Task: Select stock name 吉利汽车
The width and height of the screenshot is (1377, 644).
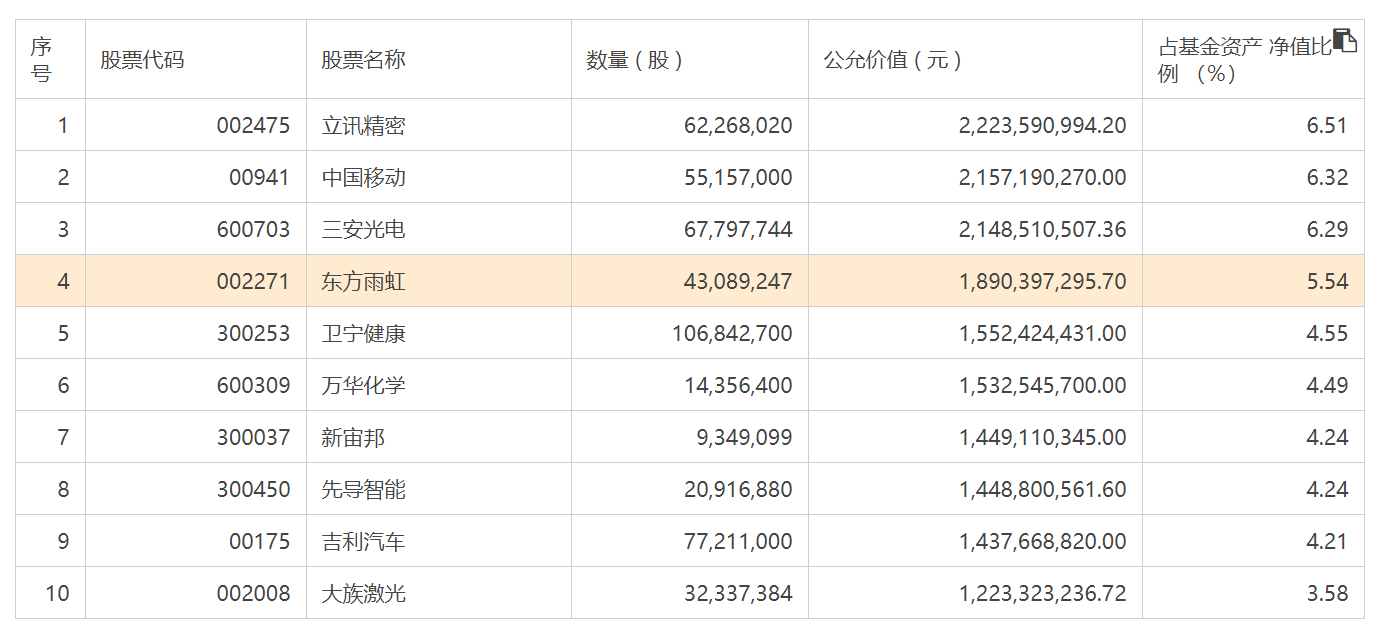Action: (363, 542)
